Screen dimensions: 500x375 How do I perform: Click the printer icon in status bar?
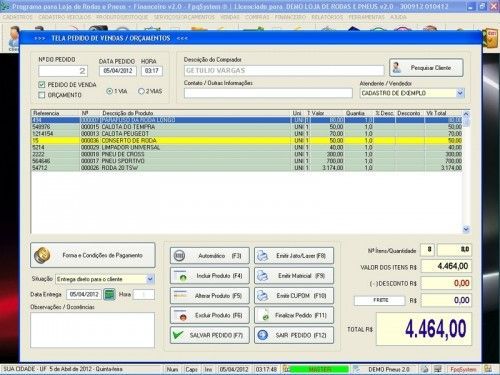point(424,369)
